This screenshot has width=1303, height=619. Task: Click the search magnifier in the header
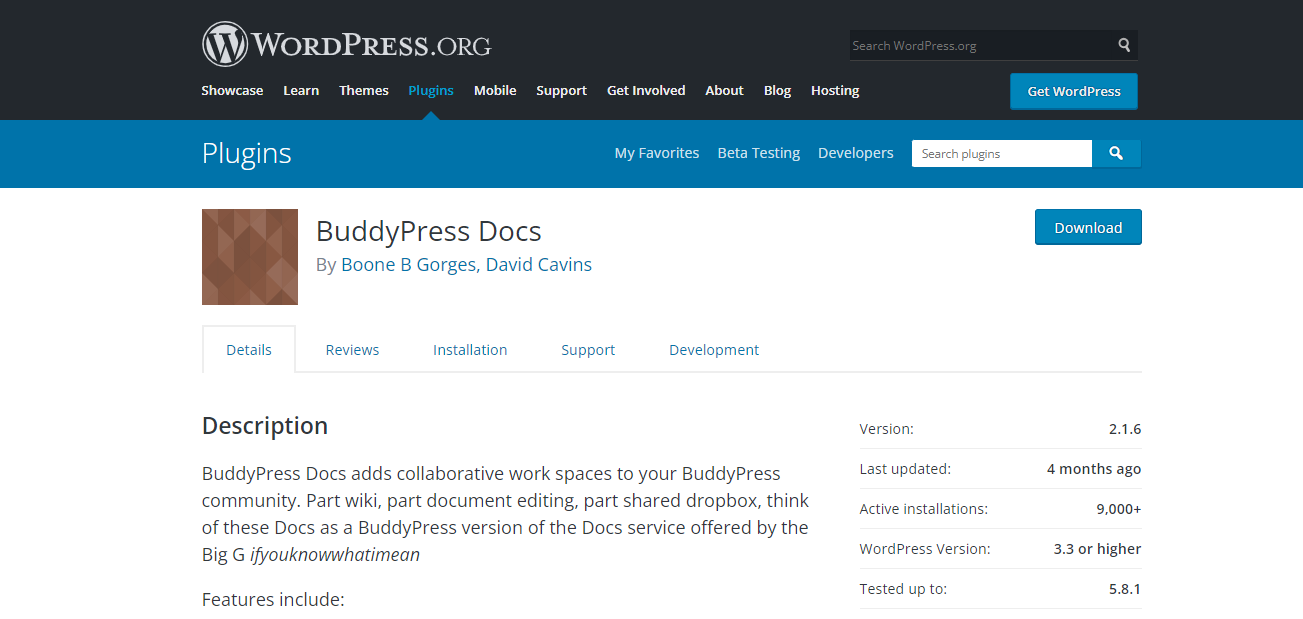pos(1123,44)
